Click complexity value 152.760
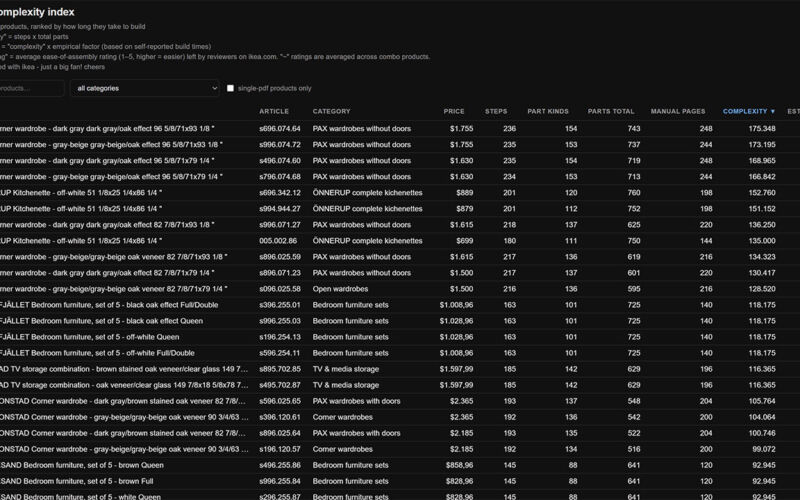 tap(762, 193)
